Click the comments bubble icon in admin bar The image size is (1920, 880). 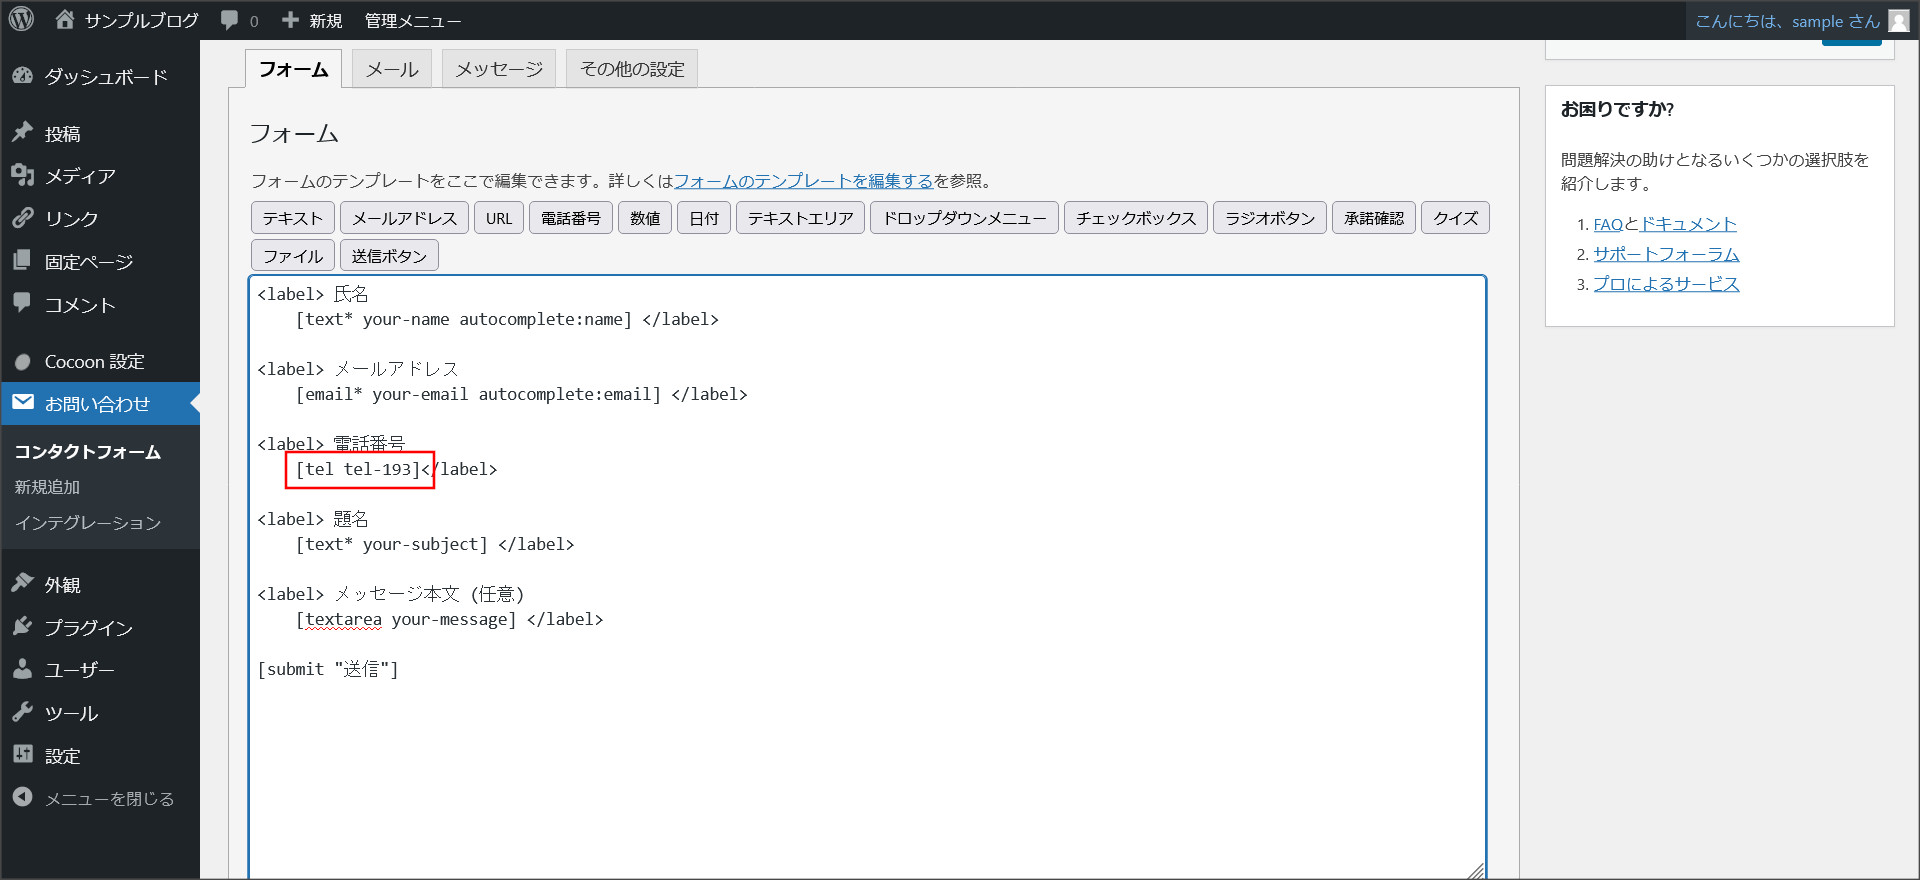click(230, 20)
